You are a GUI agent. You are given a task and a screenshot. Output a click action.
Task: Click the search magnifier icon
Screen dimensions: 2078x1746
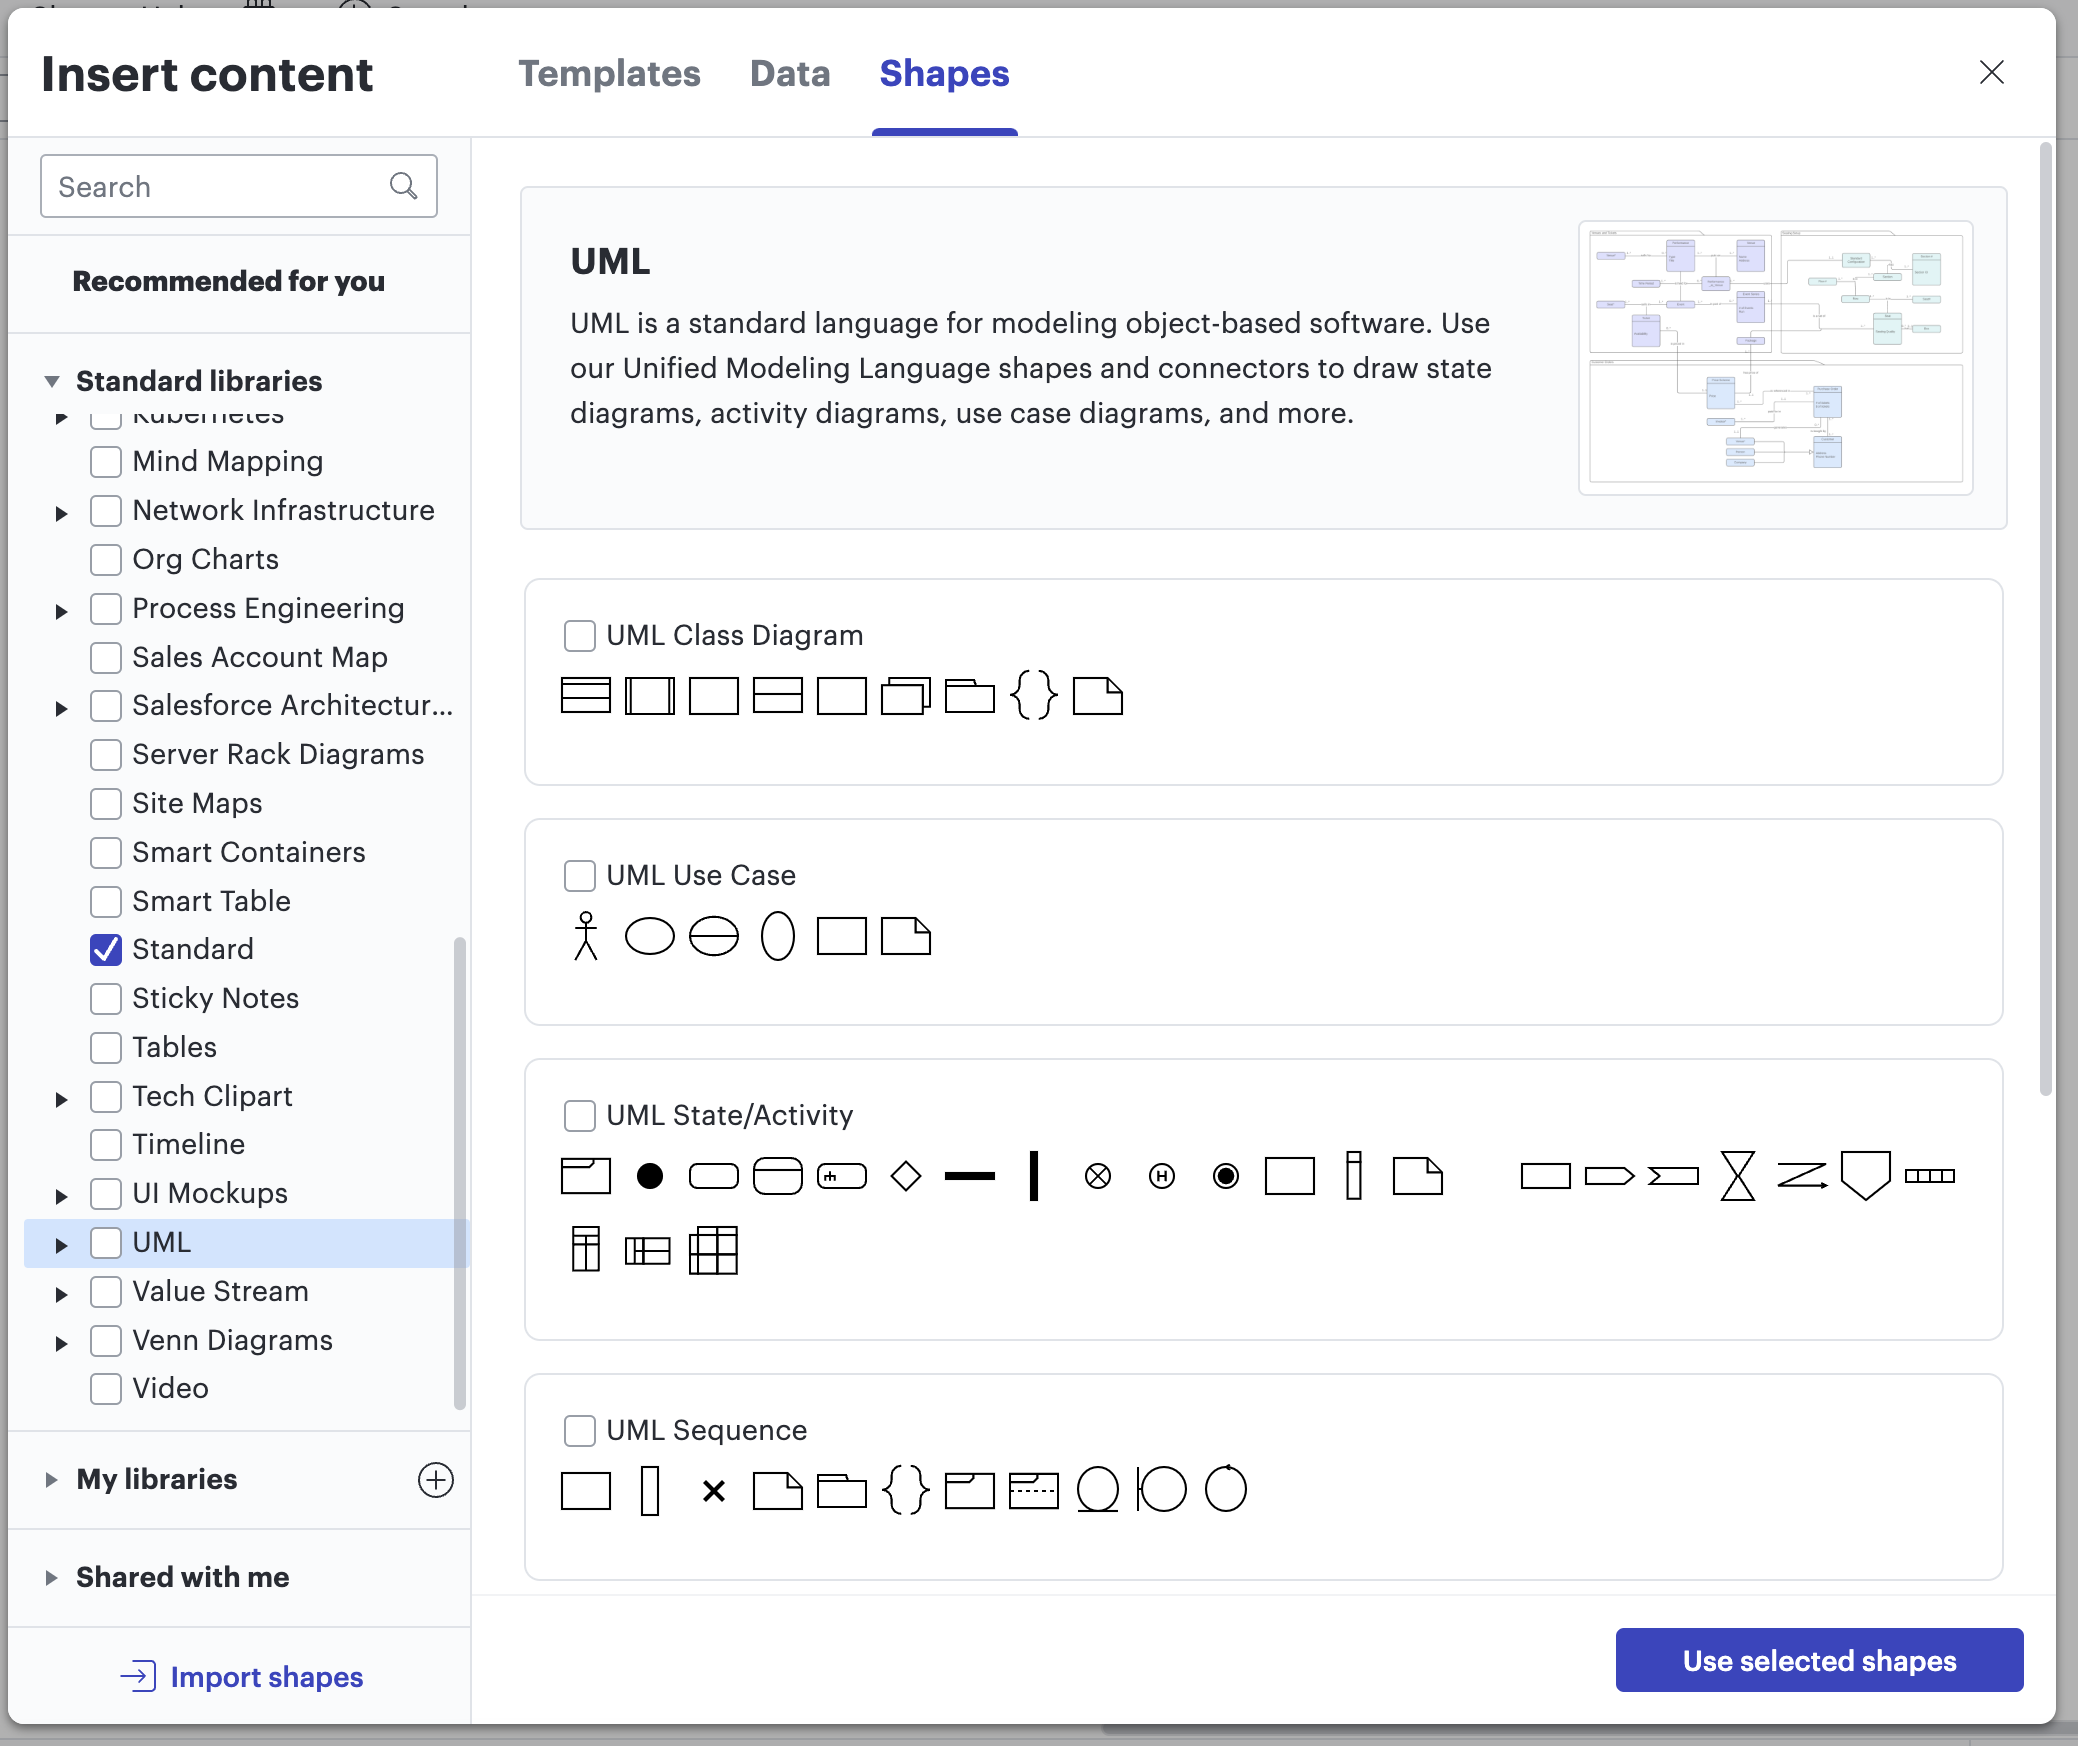point(404,186)
